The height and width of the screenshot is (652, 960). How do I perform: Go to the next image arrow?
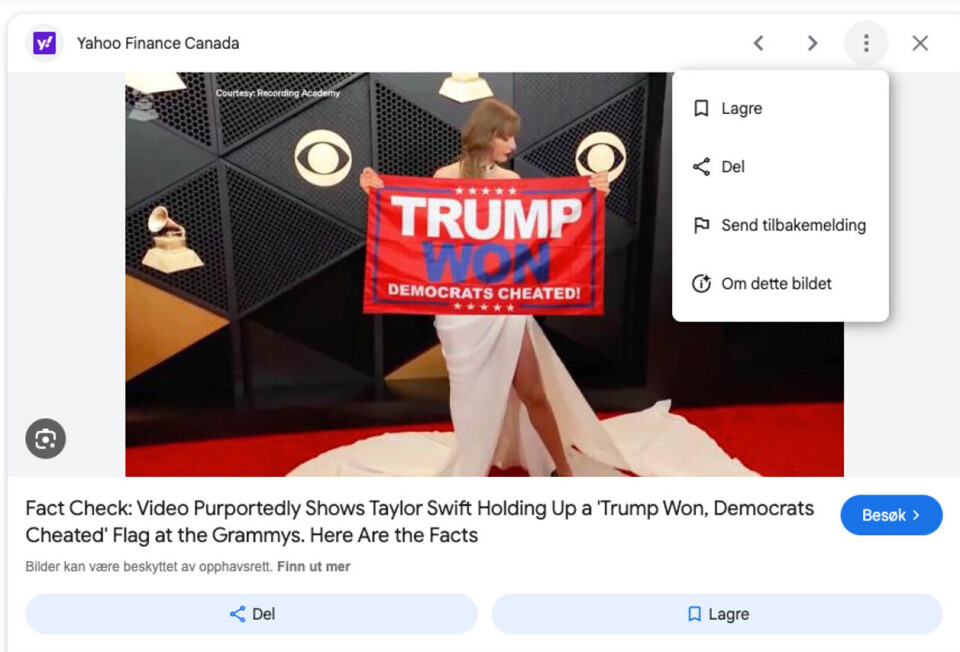pos(812,43)
